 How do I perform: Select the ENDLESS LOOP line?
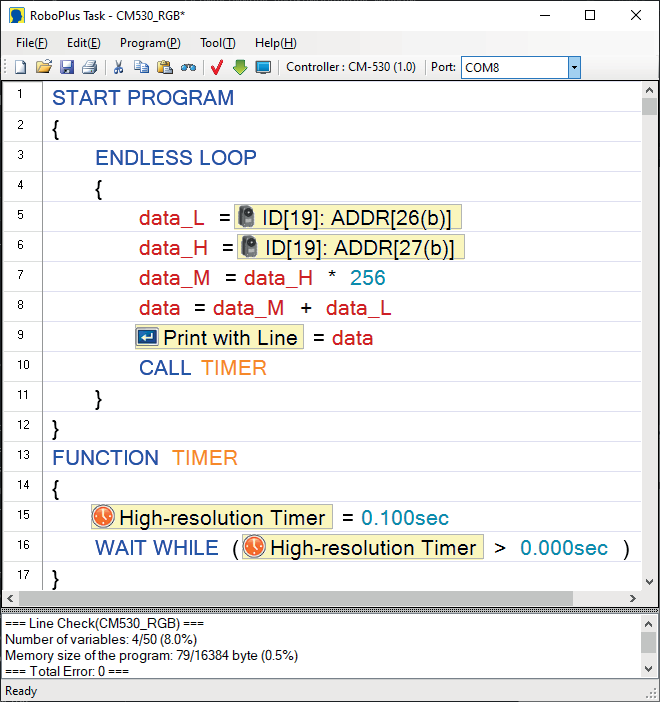175,158
